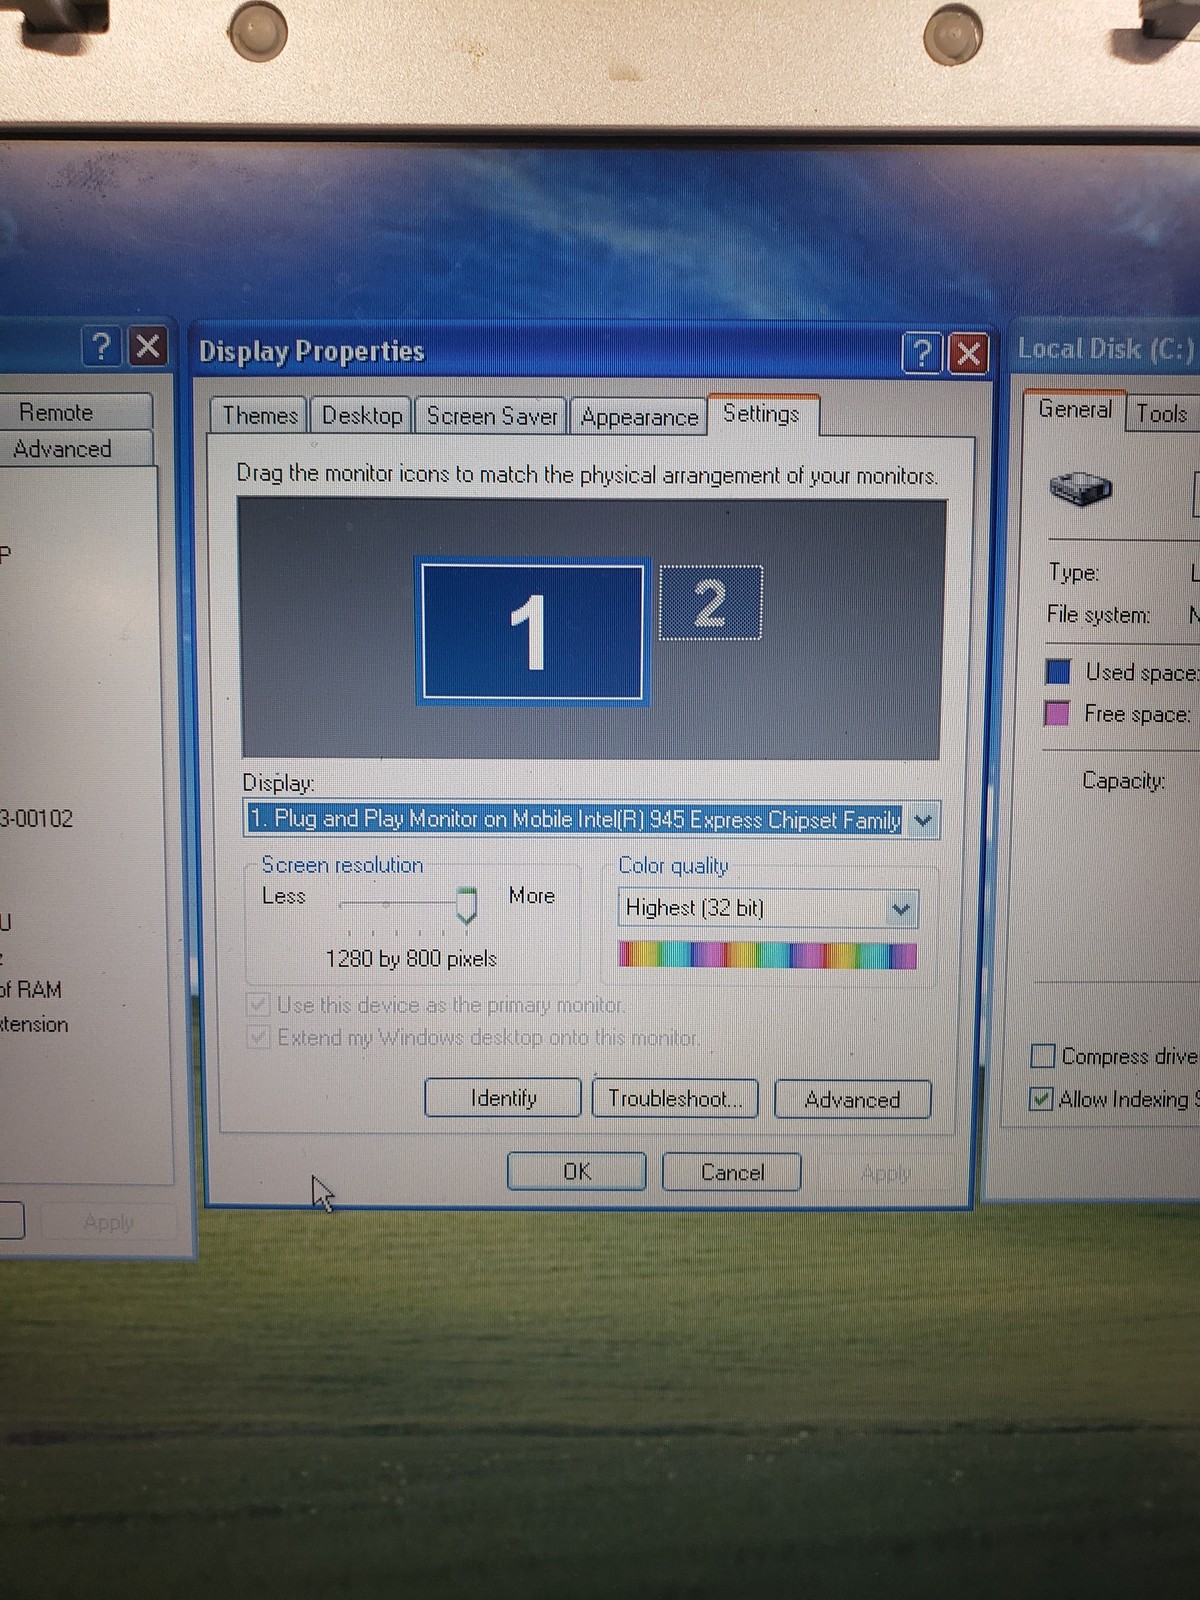Click the magenta Free space swatch

1057,713
